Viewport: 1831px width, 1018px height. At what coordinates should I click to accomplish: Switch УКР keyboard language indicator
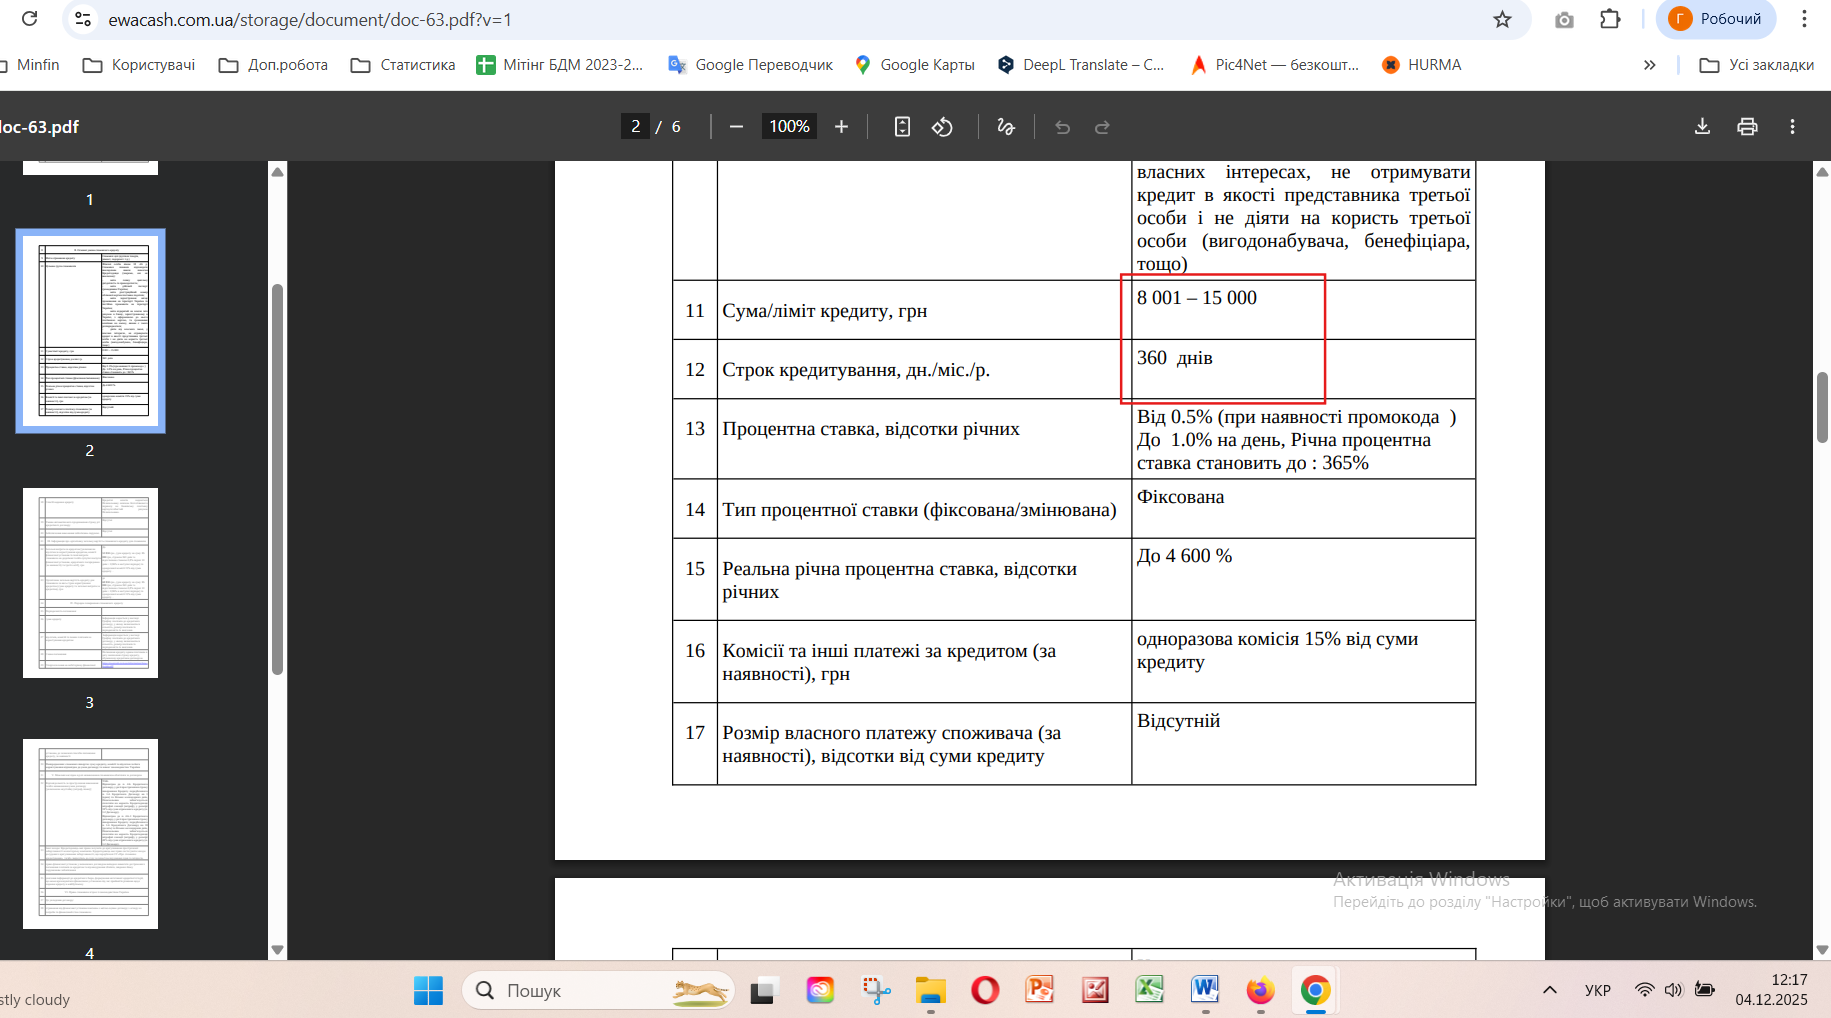tap(1597, 990)
